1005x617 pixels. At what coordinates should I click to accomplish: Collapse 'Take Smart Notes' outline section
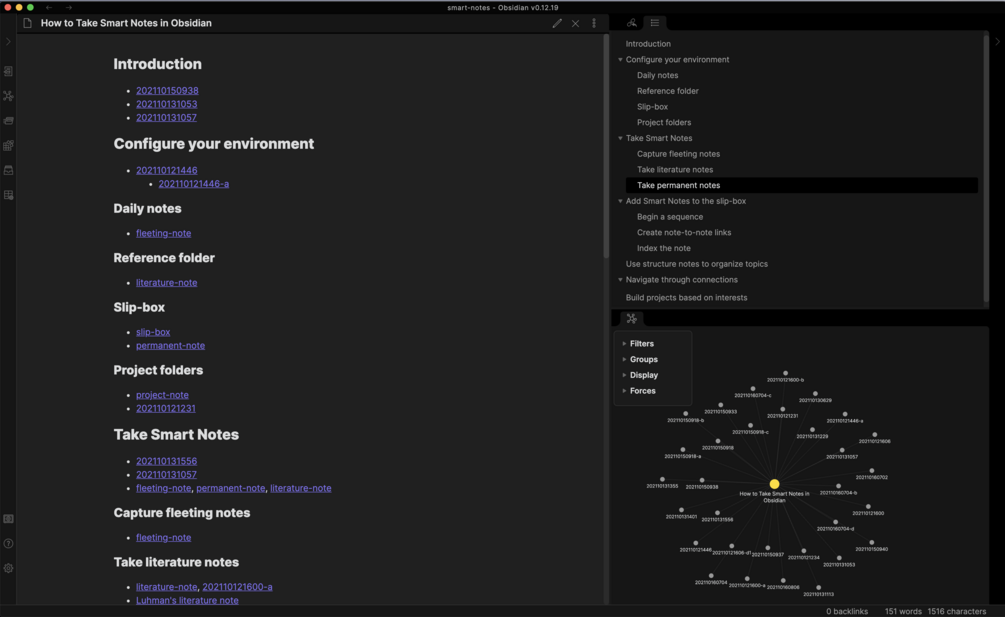coord(620,138)
